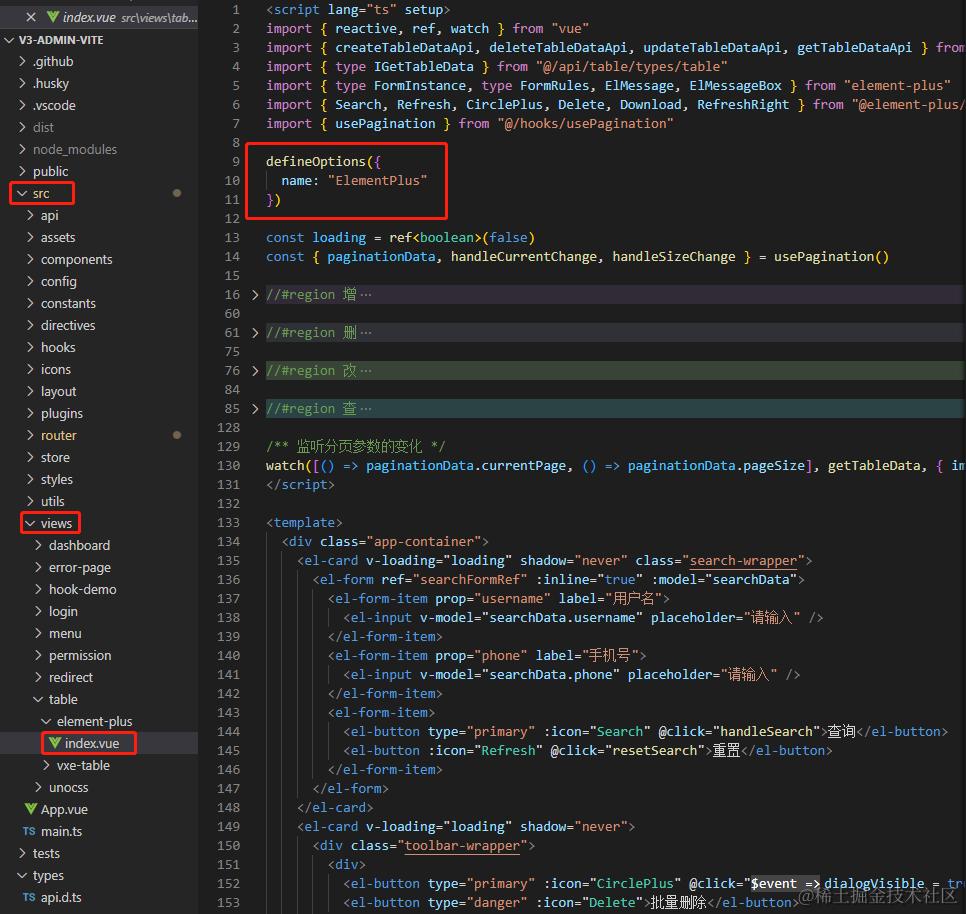This screenshot has width=966, height=914.
Task: Click the TS icon beside api.d.ts
Action: tap(29, 897)
